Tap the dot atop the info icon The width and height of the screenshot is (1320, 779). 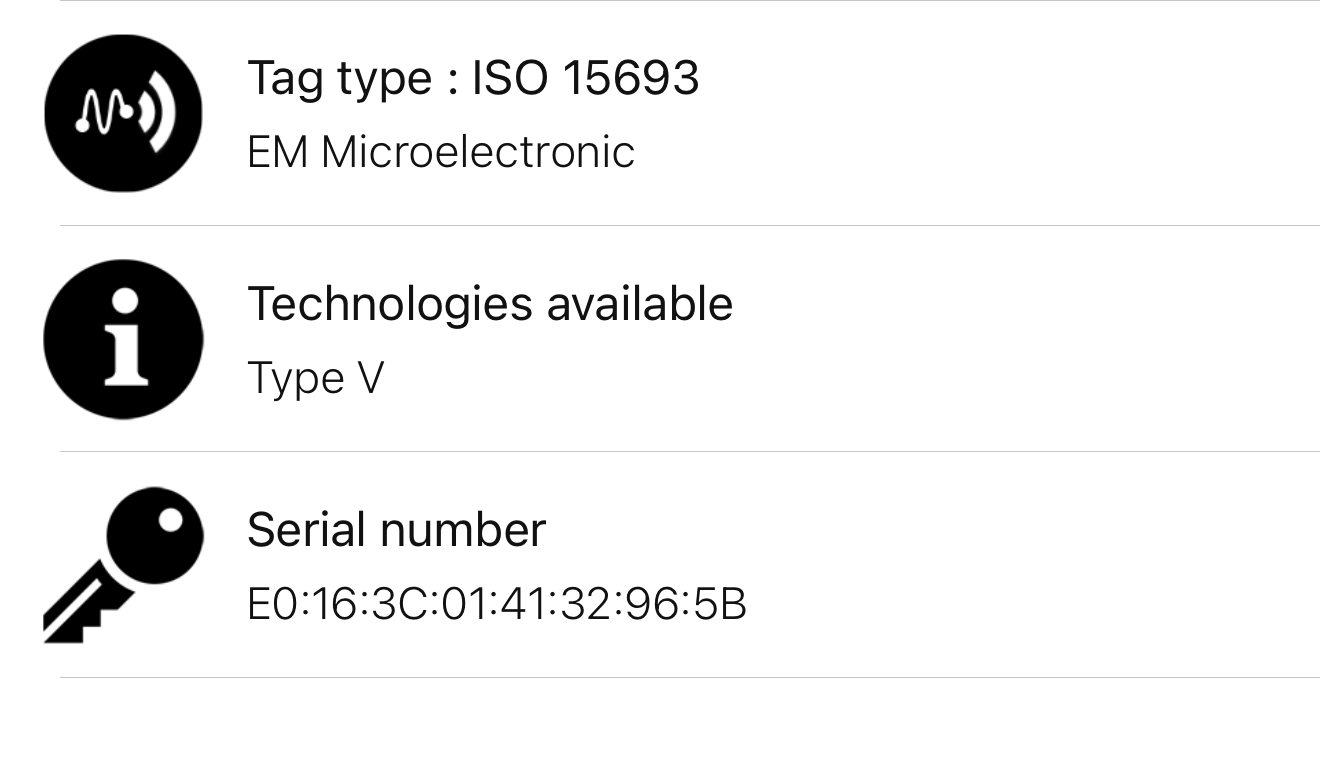click(125, 301)
